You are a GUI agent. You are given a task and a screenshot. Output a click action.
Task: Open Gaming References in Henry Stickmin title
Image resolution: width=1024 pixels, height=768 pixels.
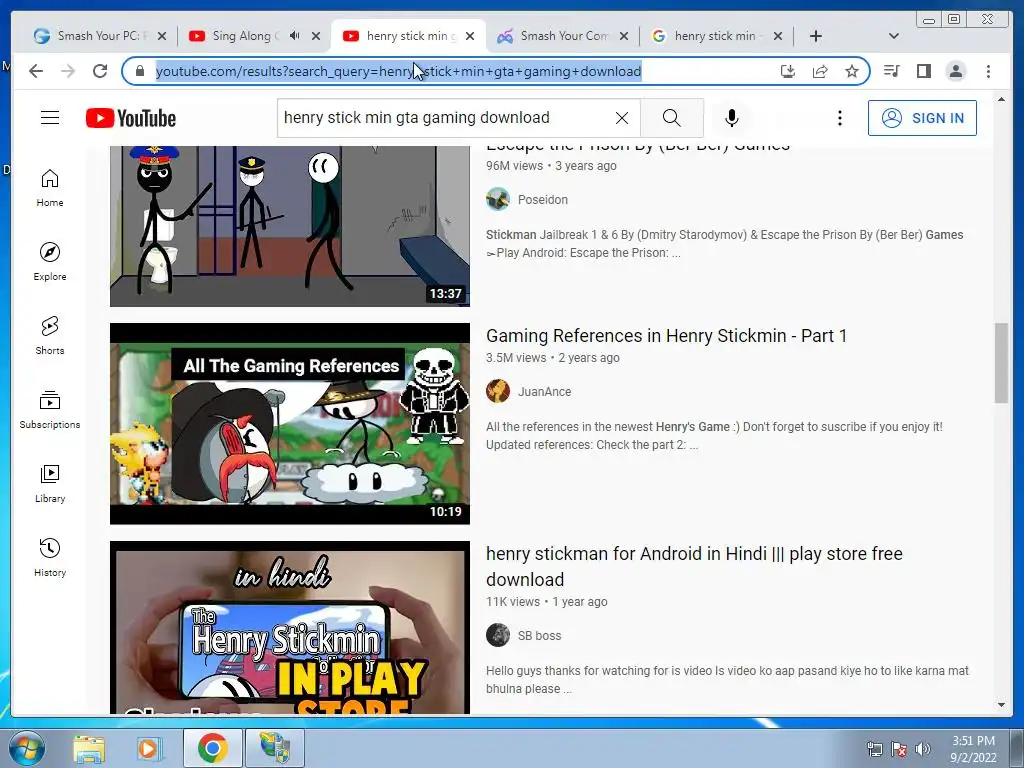(666, 336)
